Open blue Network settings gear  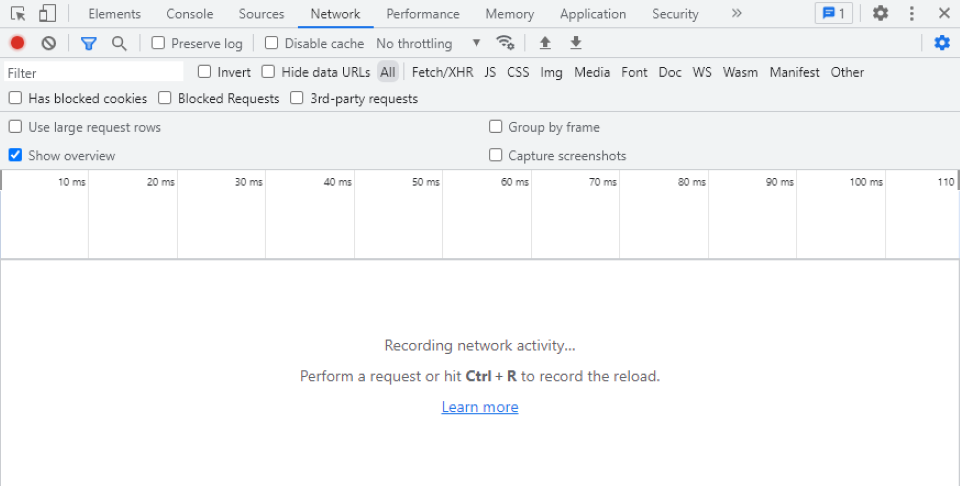[x=941, y=43]
